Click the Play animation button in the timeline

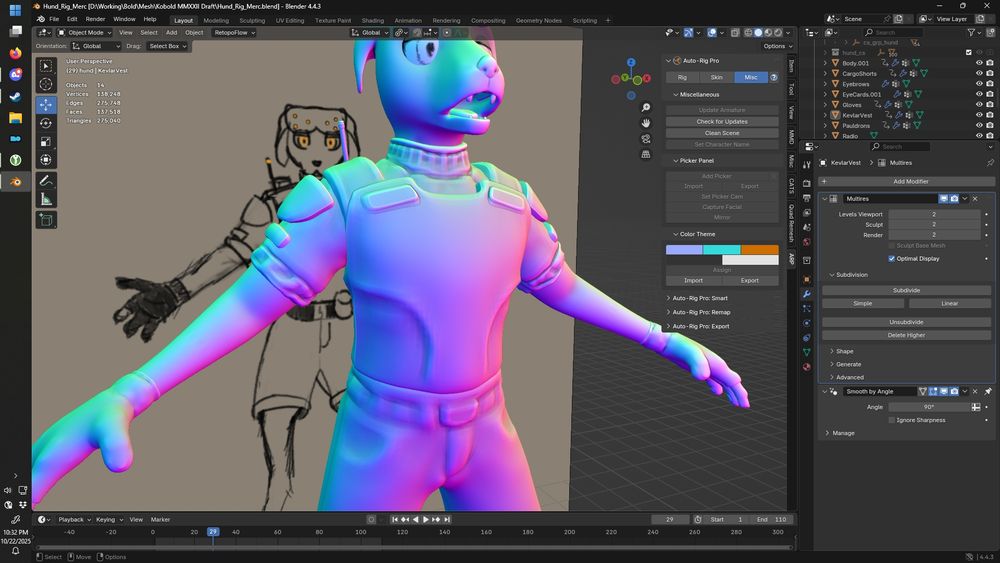pyautogui.click(x=426, y=519)
